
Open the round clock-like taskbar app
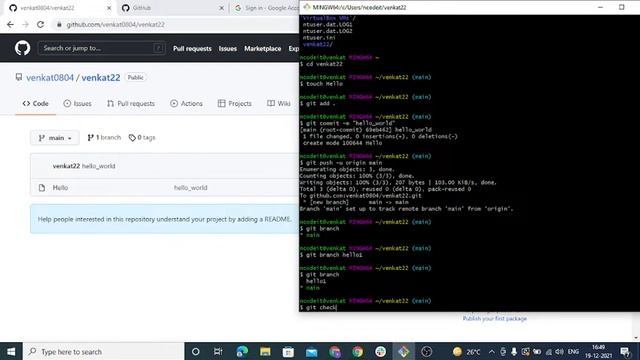point(427,351)
